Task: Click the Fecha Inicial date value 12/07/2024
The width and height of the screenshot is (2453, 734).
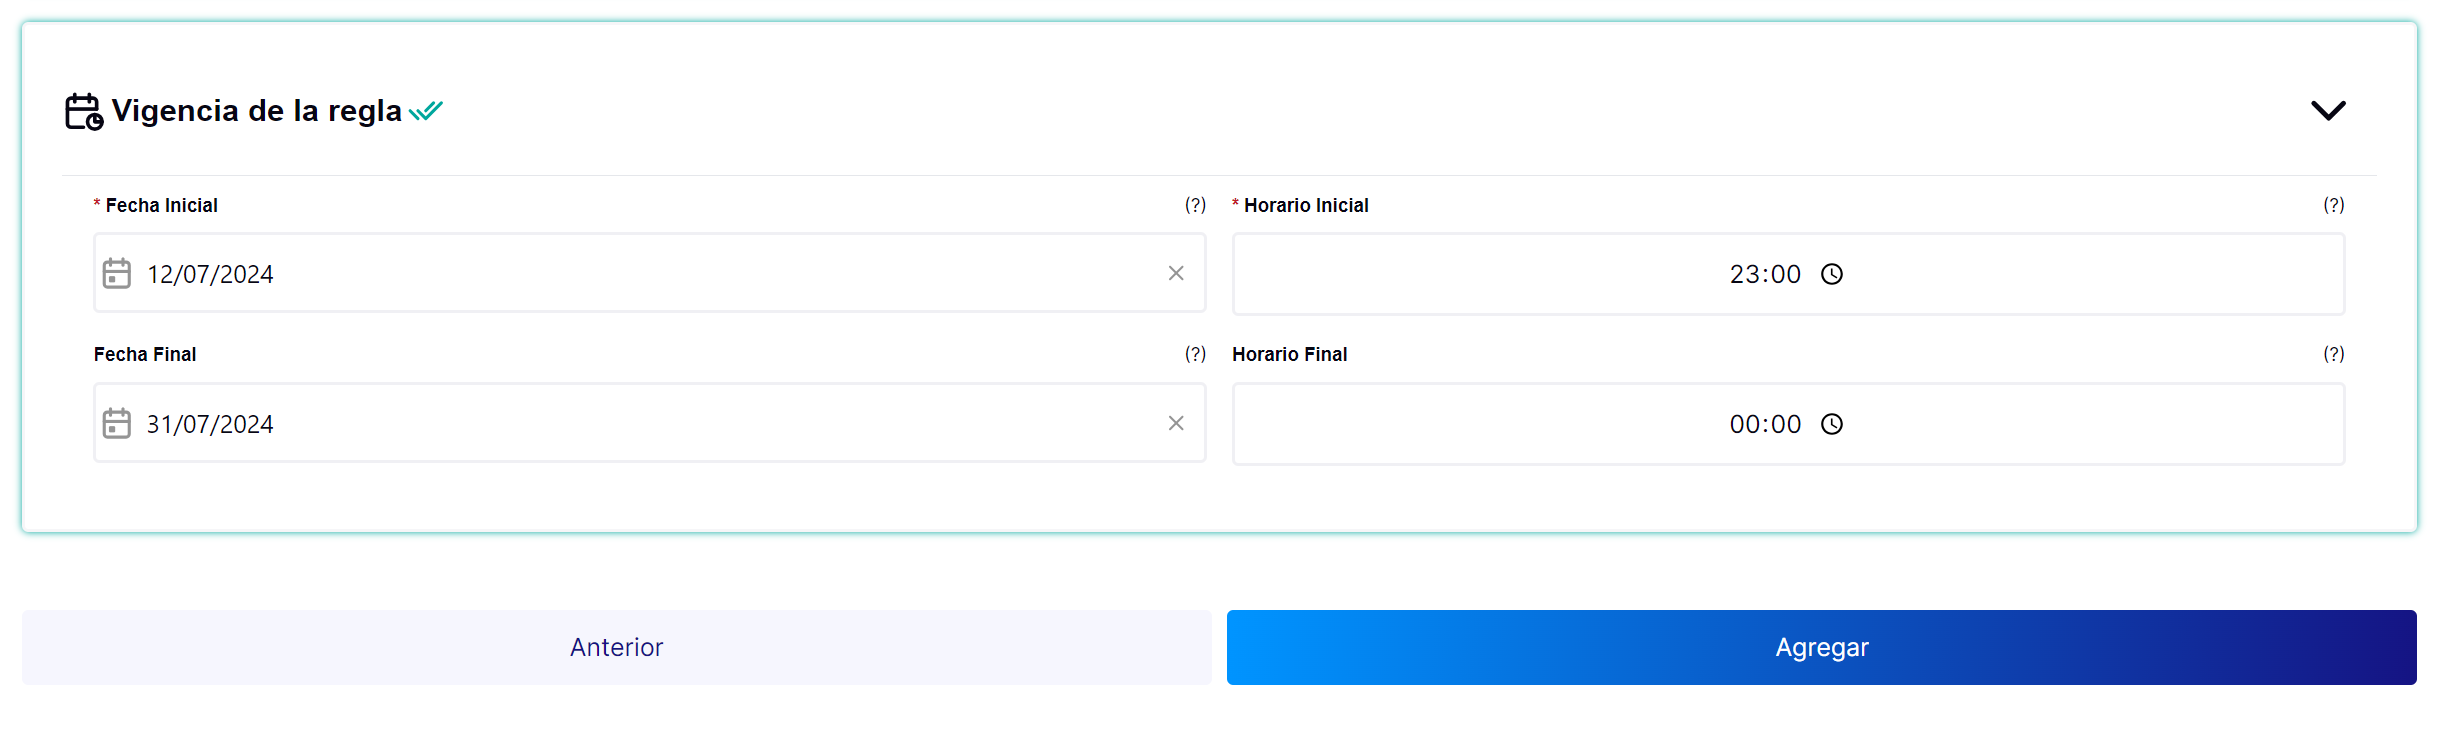Action: (x=210, y=274)
